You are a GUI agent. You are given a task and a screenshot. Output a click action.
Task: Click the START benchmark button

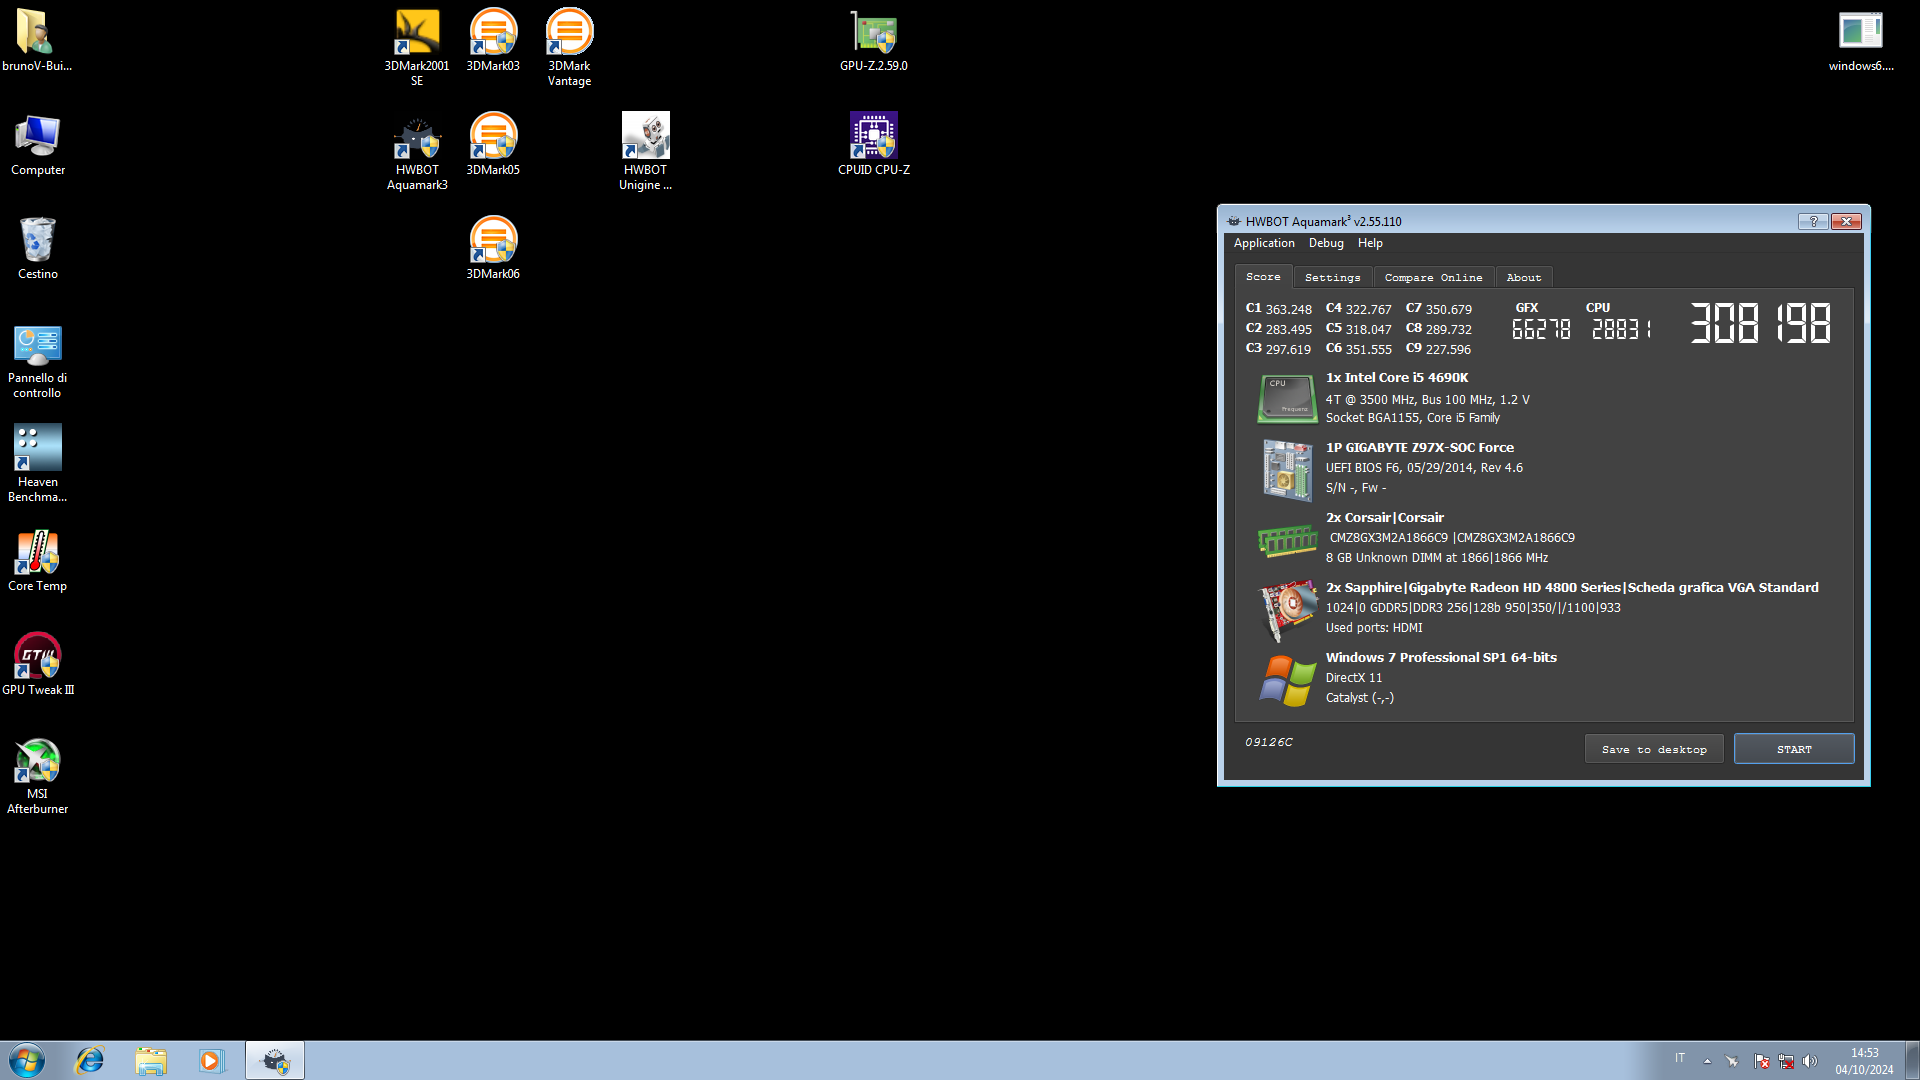(1794, 749)
